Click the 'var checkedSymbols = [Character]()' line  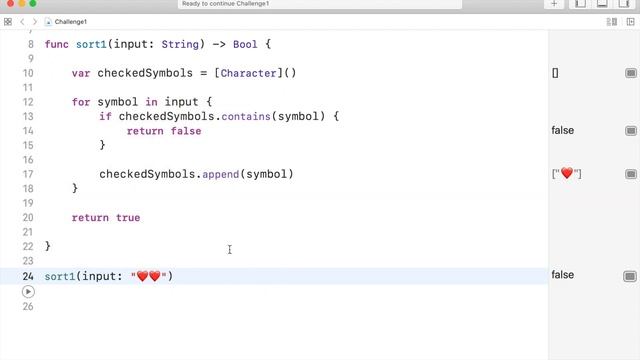tap(184, 73)
